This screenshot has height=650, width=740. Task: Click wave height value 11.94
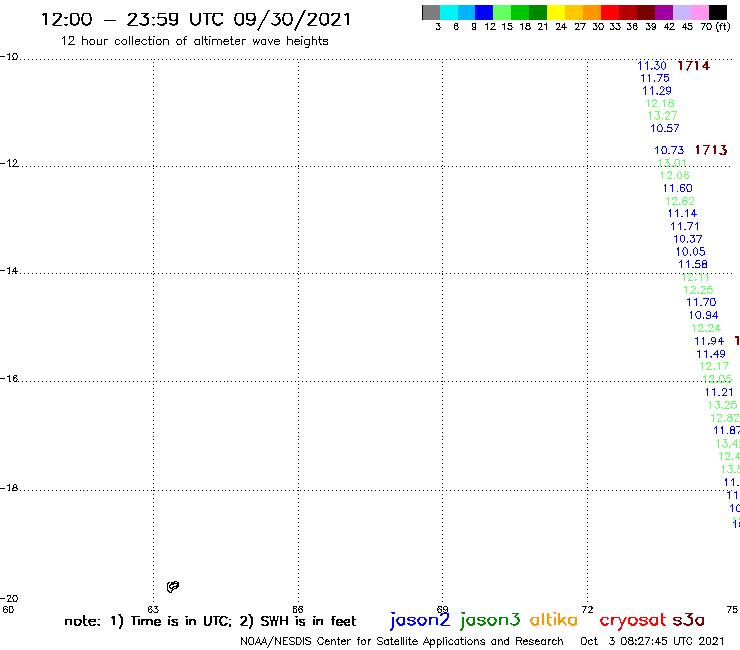(709, 341)
